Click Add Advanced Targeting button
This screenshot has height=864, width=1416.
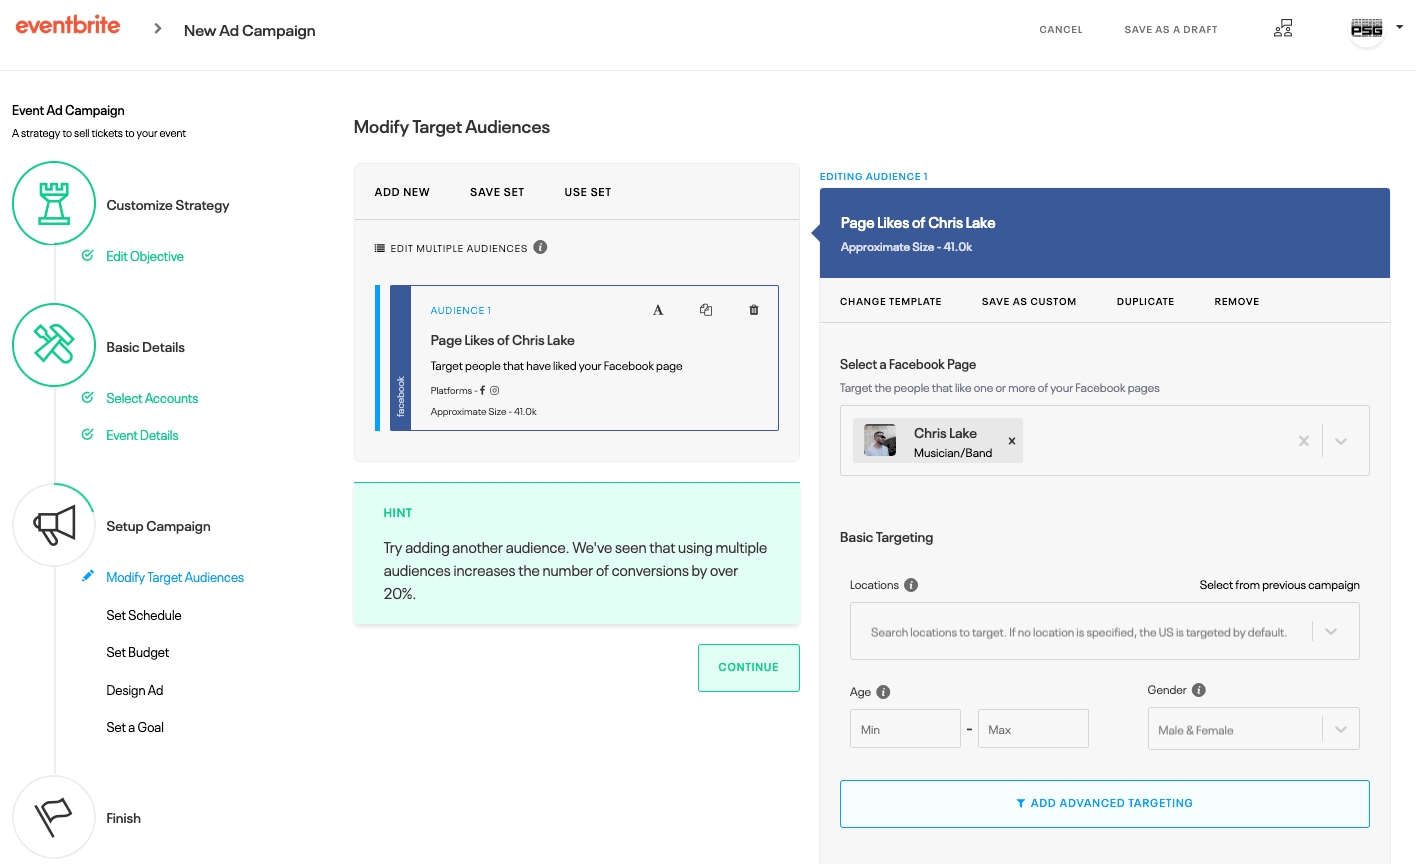[x=1104, y=803]
